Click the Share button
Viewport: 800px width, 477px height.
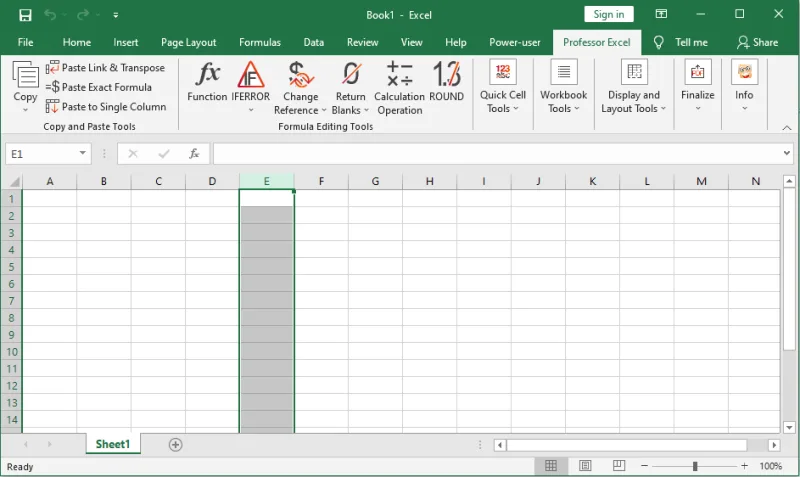758,42
